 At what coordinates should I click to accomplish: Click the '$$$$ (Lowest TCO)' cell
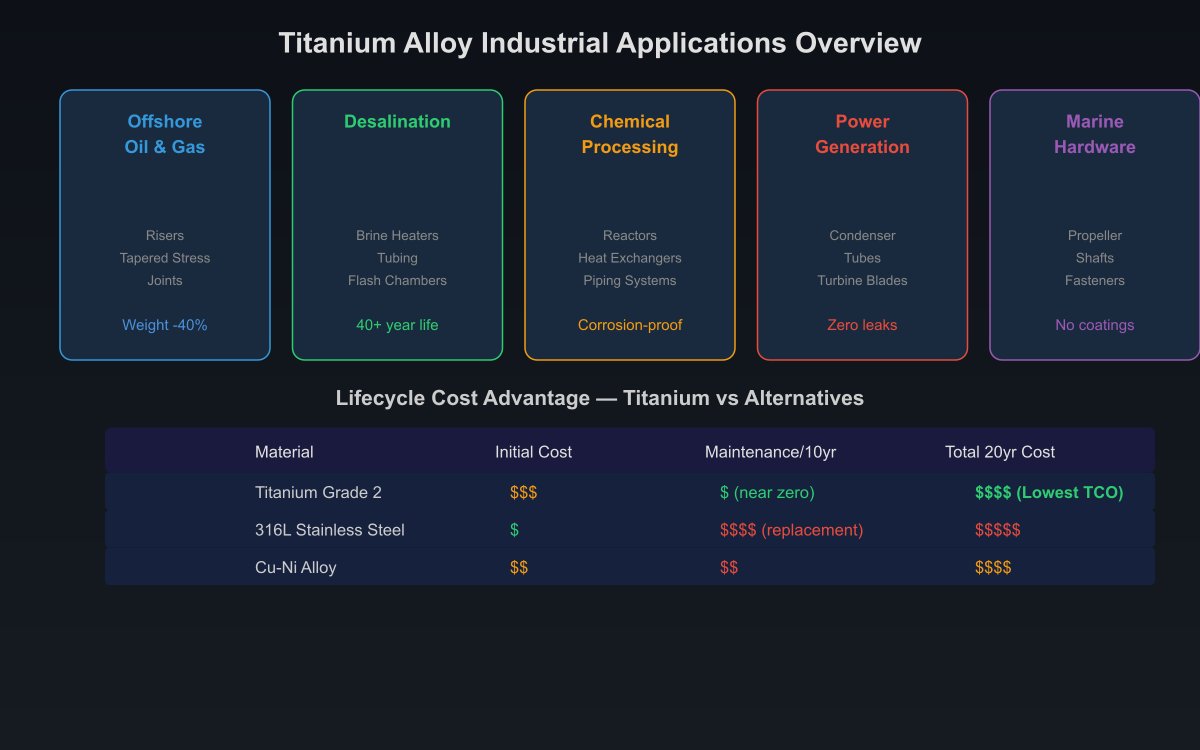pyautogui.click(x=1049, y=492)
